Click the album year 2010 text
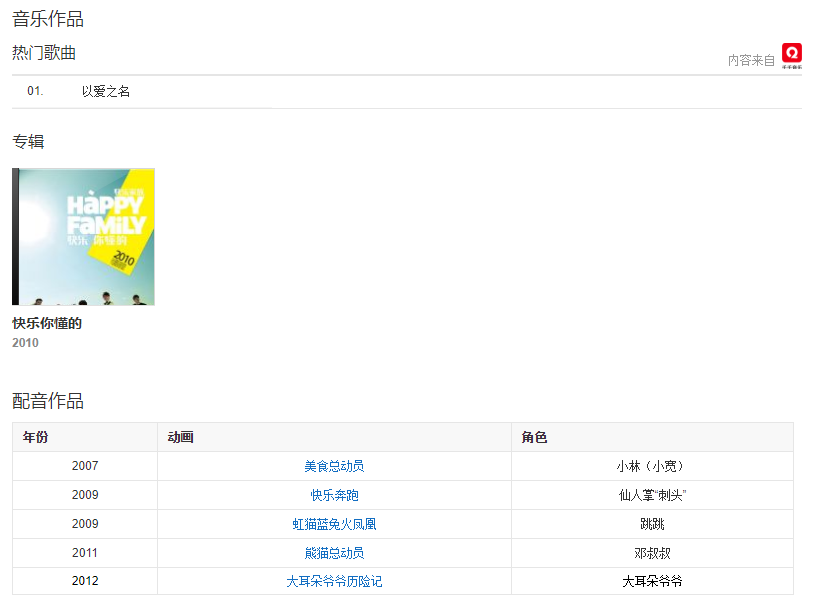This screenshot has width=823, height=605. (25, 343)
